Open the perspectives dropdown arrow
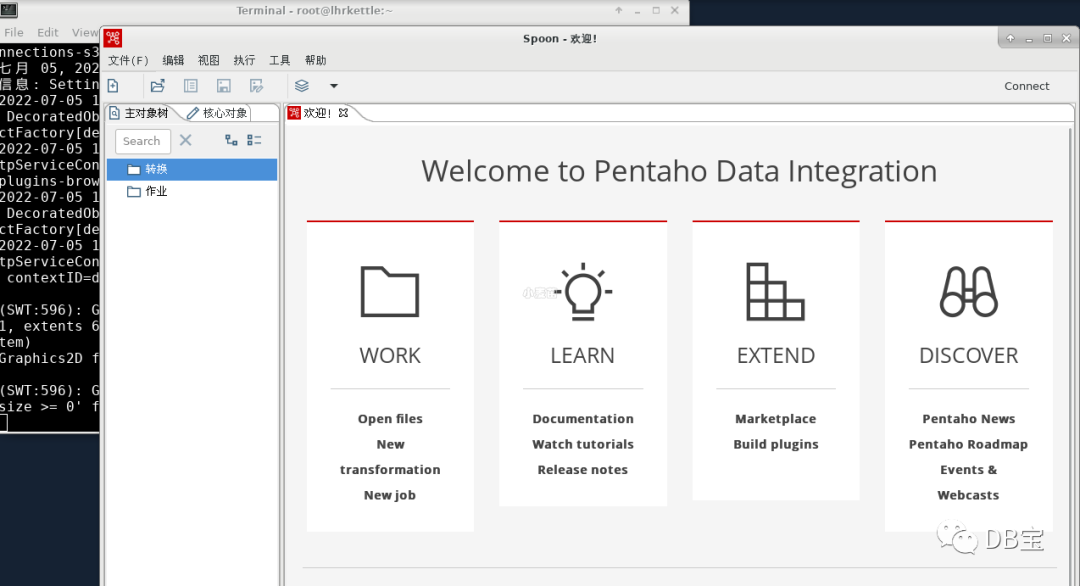 [334, 86]
